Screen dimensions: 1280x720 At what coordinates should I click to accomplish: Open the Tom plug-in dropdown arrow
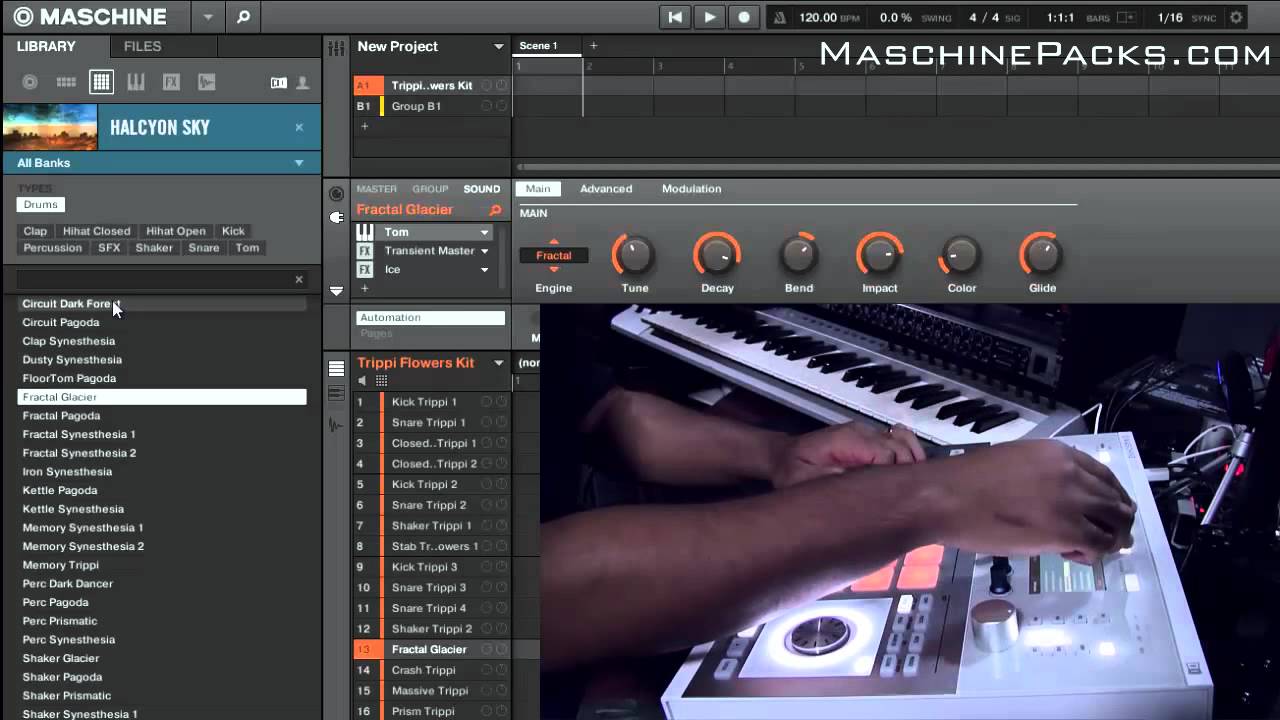tap(484, 232)
